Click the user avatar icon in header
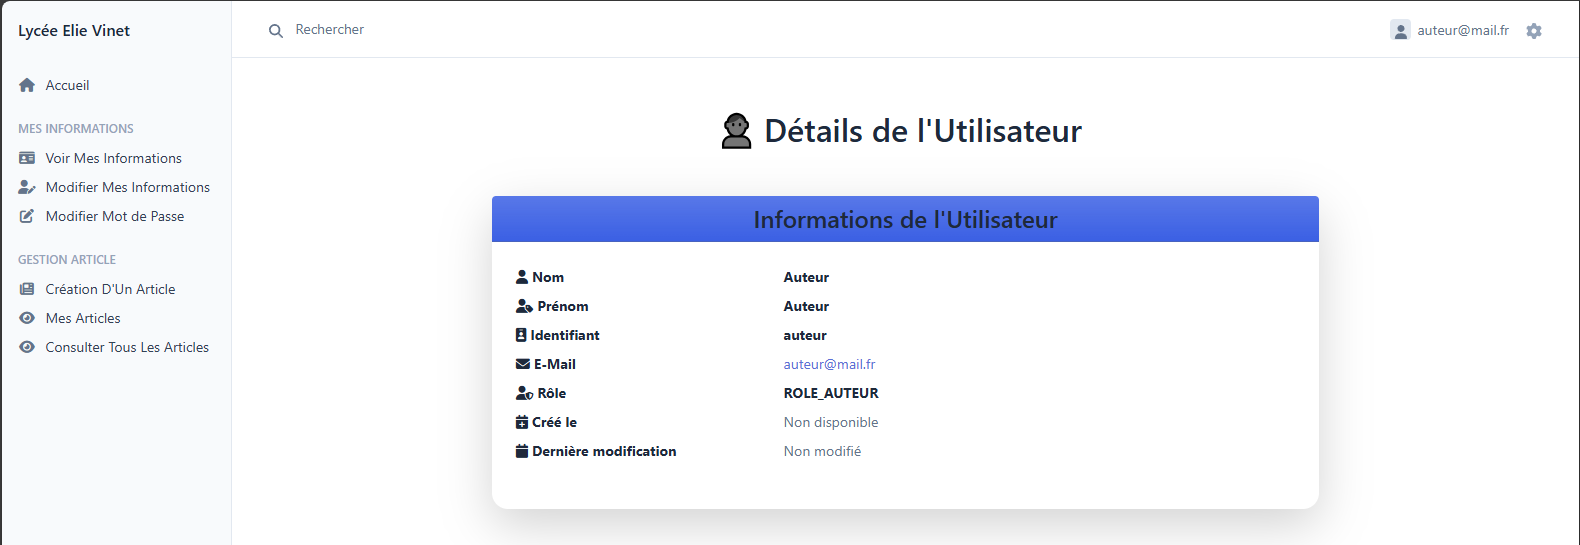1580x545 pixels. 1400,30
